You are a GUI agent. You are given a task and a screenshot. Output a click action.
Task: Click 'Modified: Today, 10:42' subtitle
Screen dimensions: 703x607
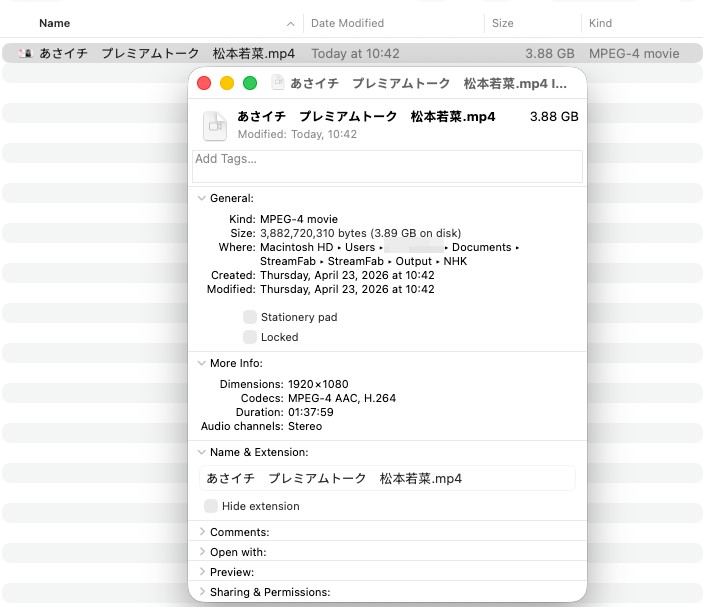click(x=297, y=134)
